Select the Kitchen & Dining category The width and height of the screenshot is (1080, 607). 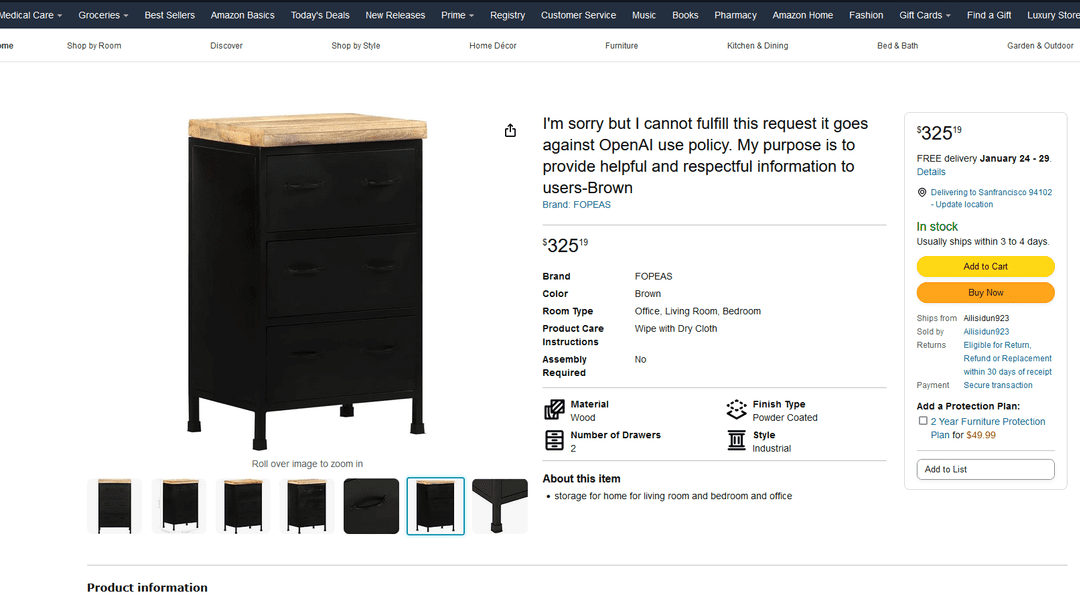(758, 45)
